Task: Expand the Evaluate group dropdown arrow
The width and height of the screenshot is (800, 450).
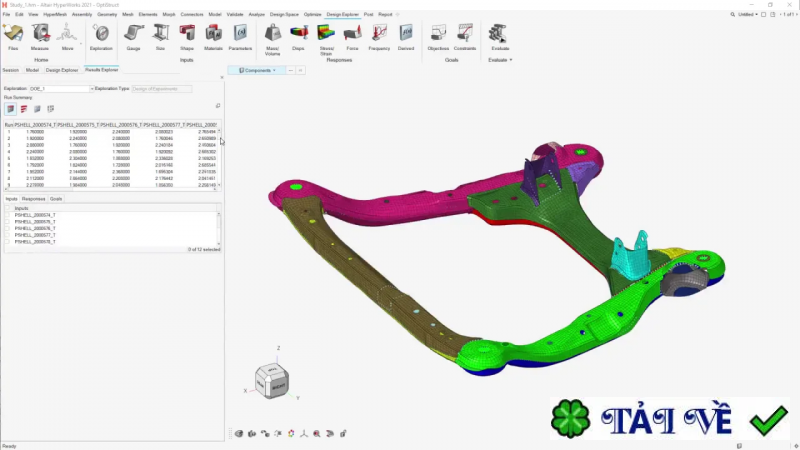Action: (511, 60)
